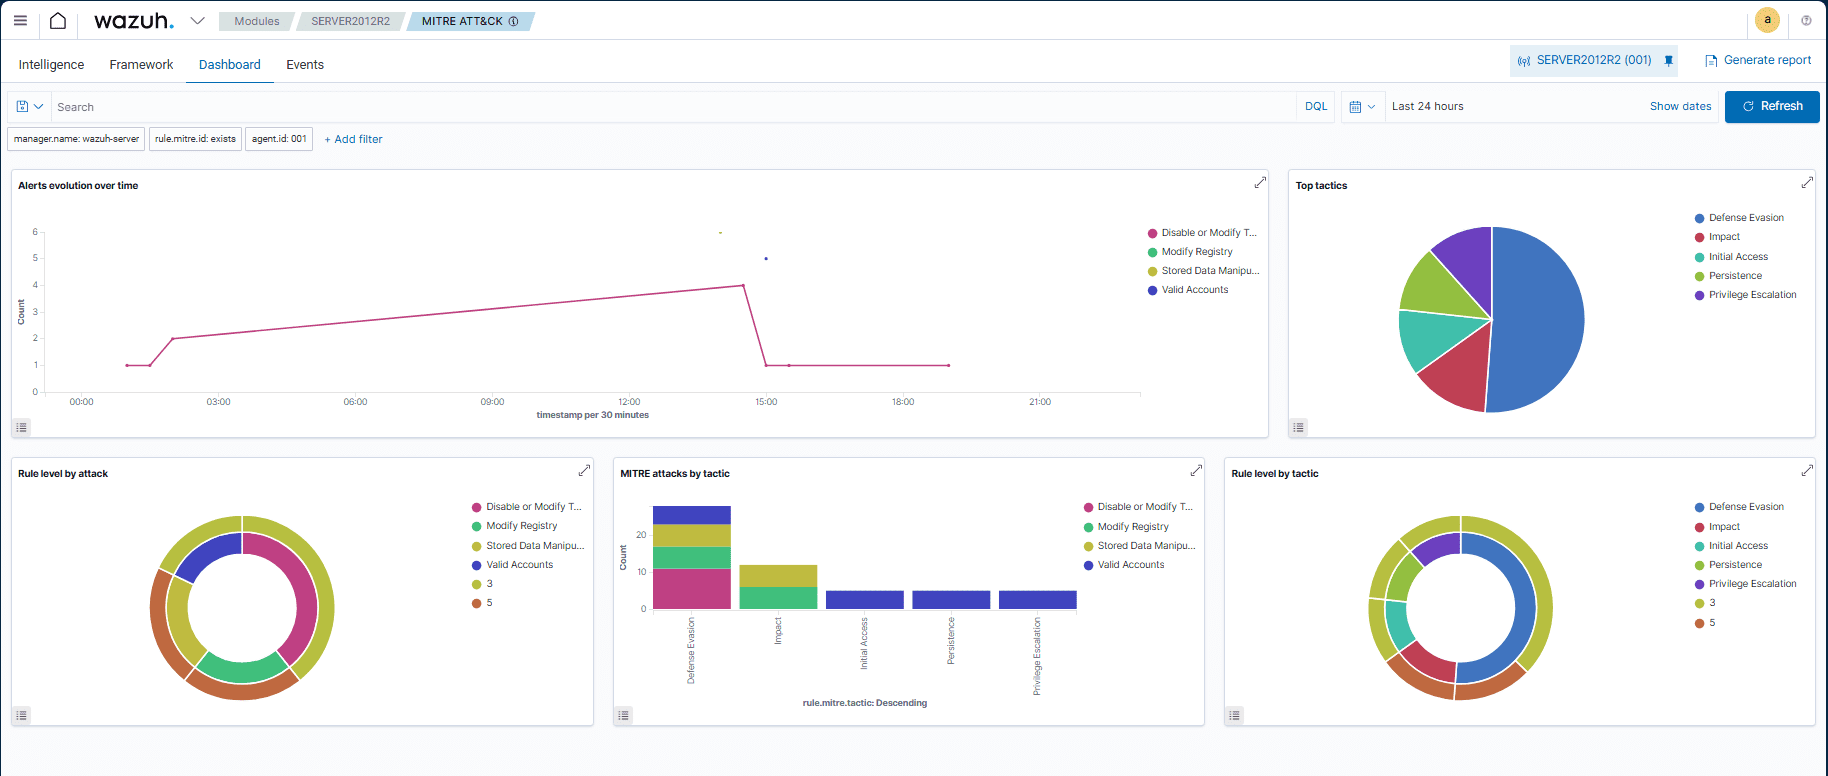Switch to the Framework tab
Image resolution: width=1828 pixels, height=776 pixels.
[141, 65]
